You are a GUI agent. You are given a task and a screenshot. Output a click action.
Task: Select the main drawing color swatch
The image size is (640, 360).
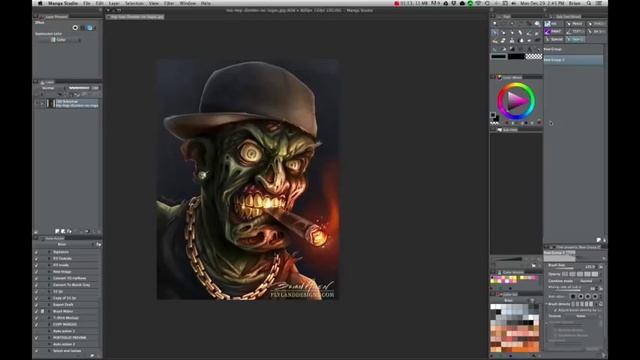[498, 57]
